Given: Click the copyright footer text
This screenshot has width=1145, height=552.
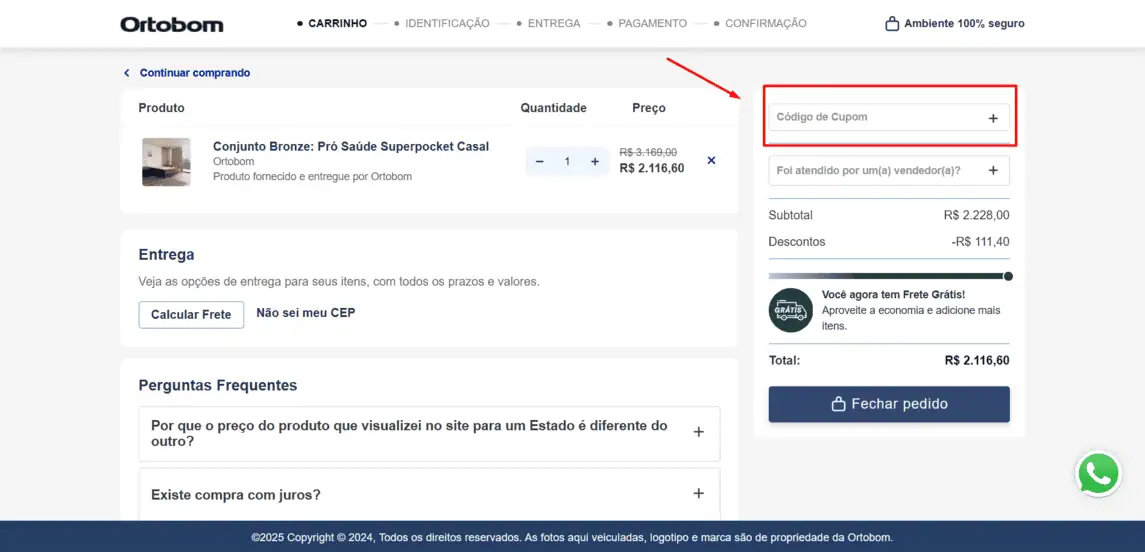Looking at the screenshot, I should click(x=572, y=537).
